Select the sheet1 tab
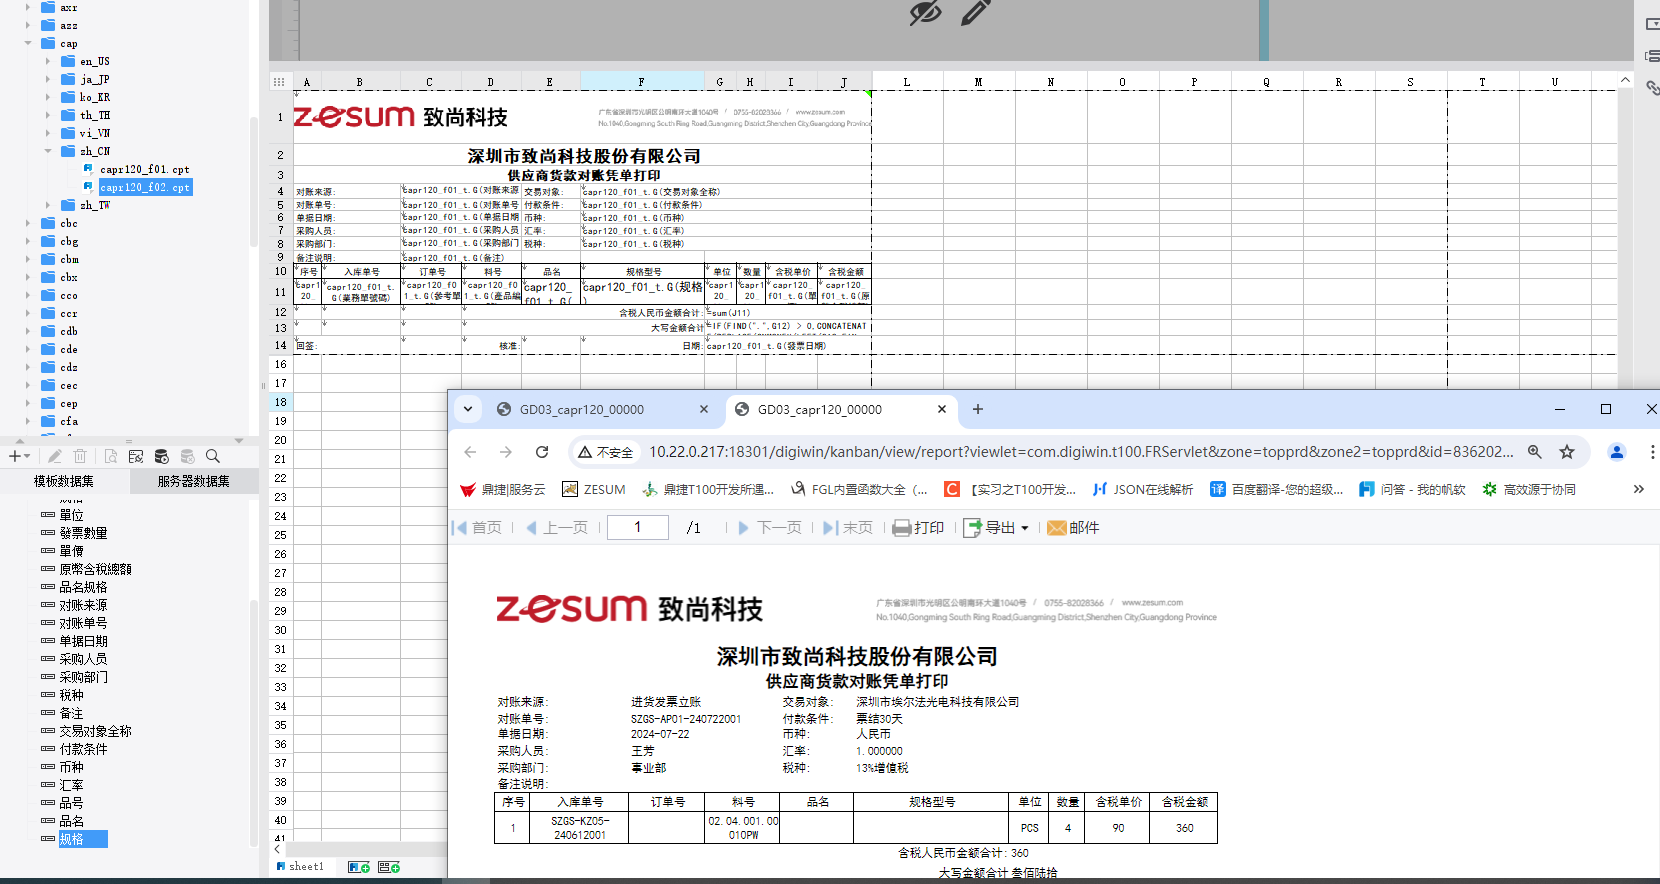Viewport: 1660px width, 884px height. [300, 867]
